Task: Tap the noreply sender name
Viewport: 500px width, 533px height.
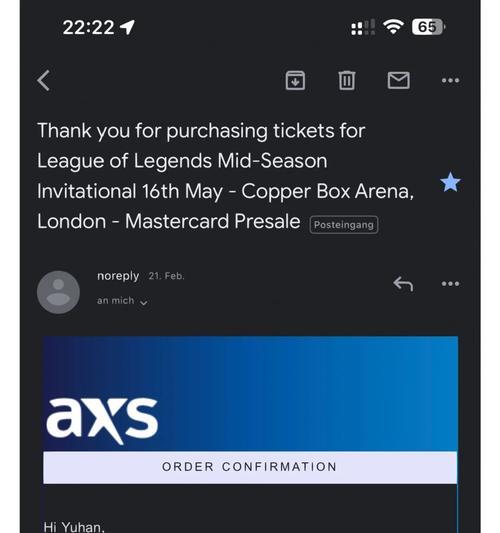Action: pyautogui.click(x=118, y=276)
